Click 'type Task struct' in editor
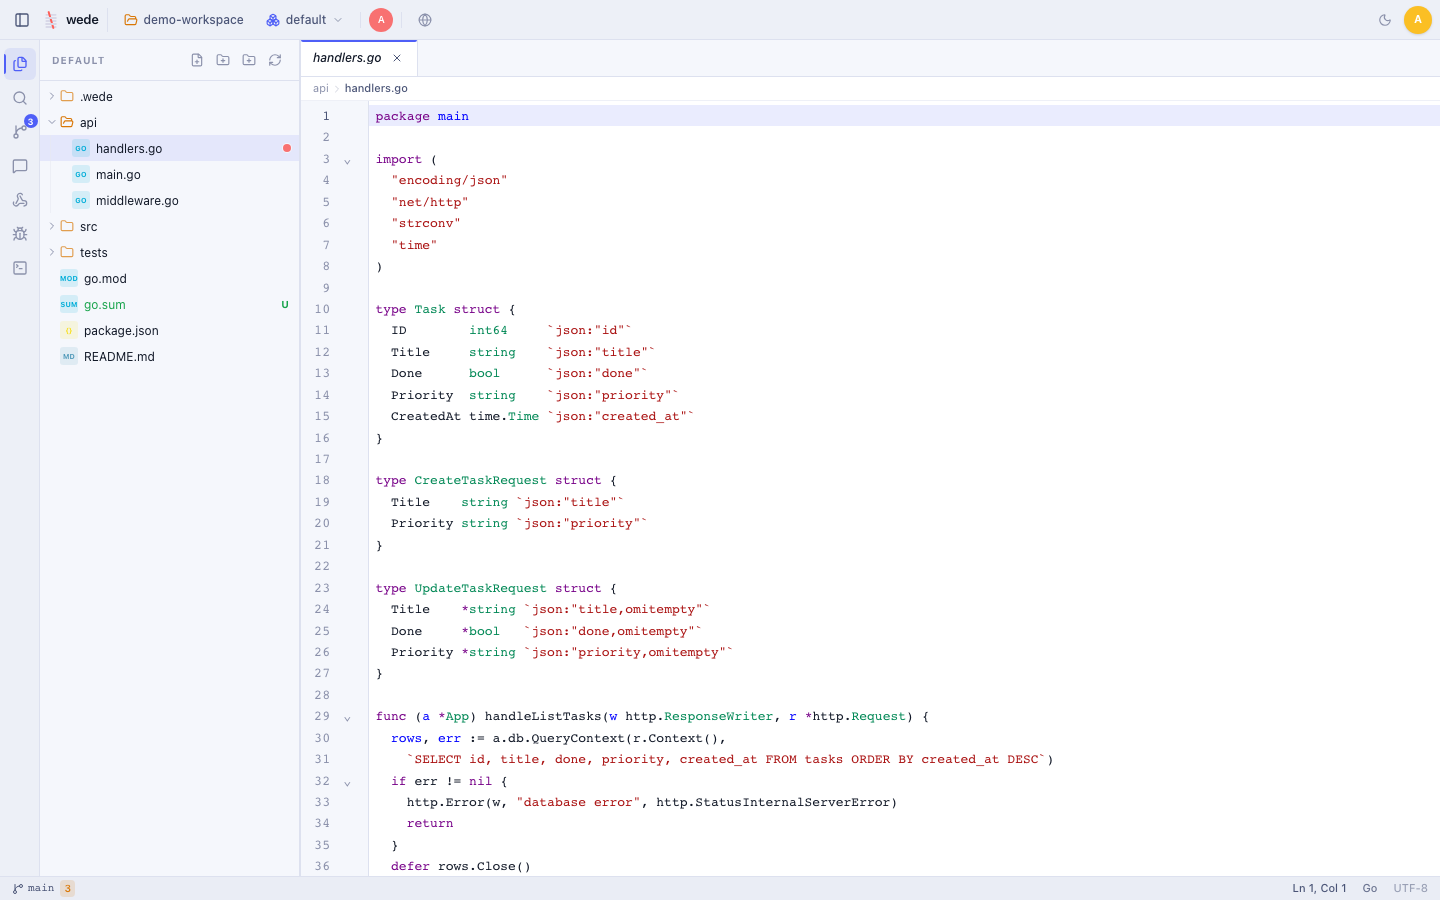The height and width of the screenshot is (900, 1440). (x=438, y=309)
